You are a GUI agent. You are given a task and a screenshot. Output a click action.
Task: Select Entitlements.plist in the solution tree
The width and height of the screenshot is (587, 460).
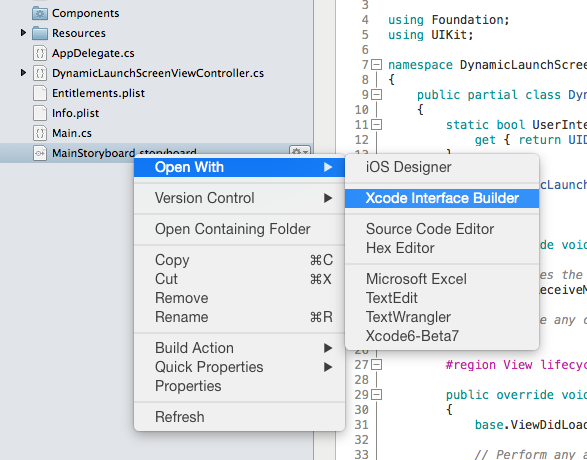point(98,93)
